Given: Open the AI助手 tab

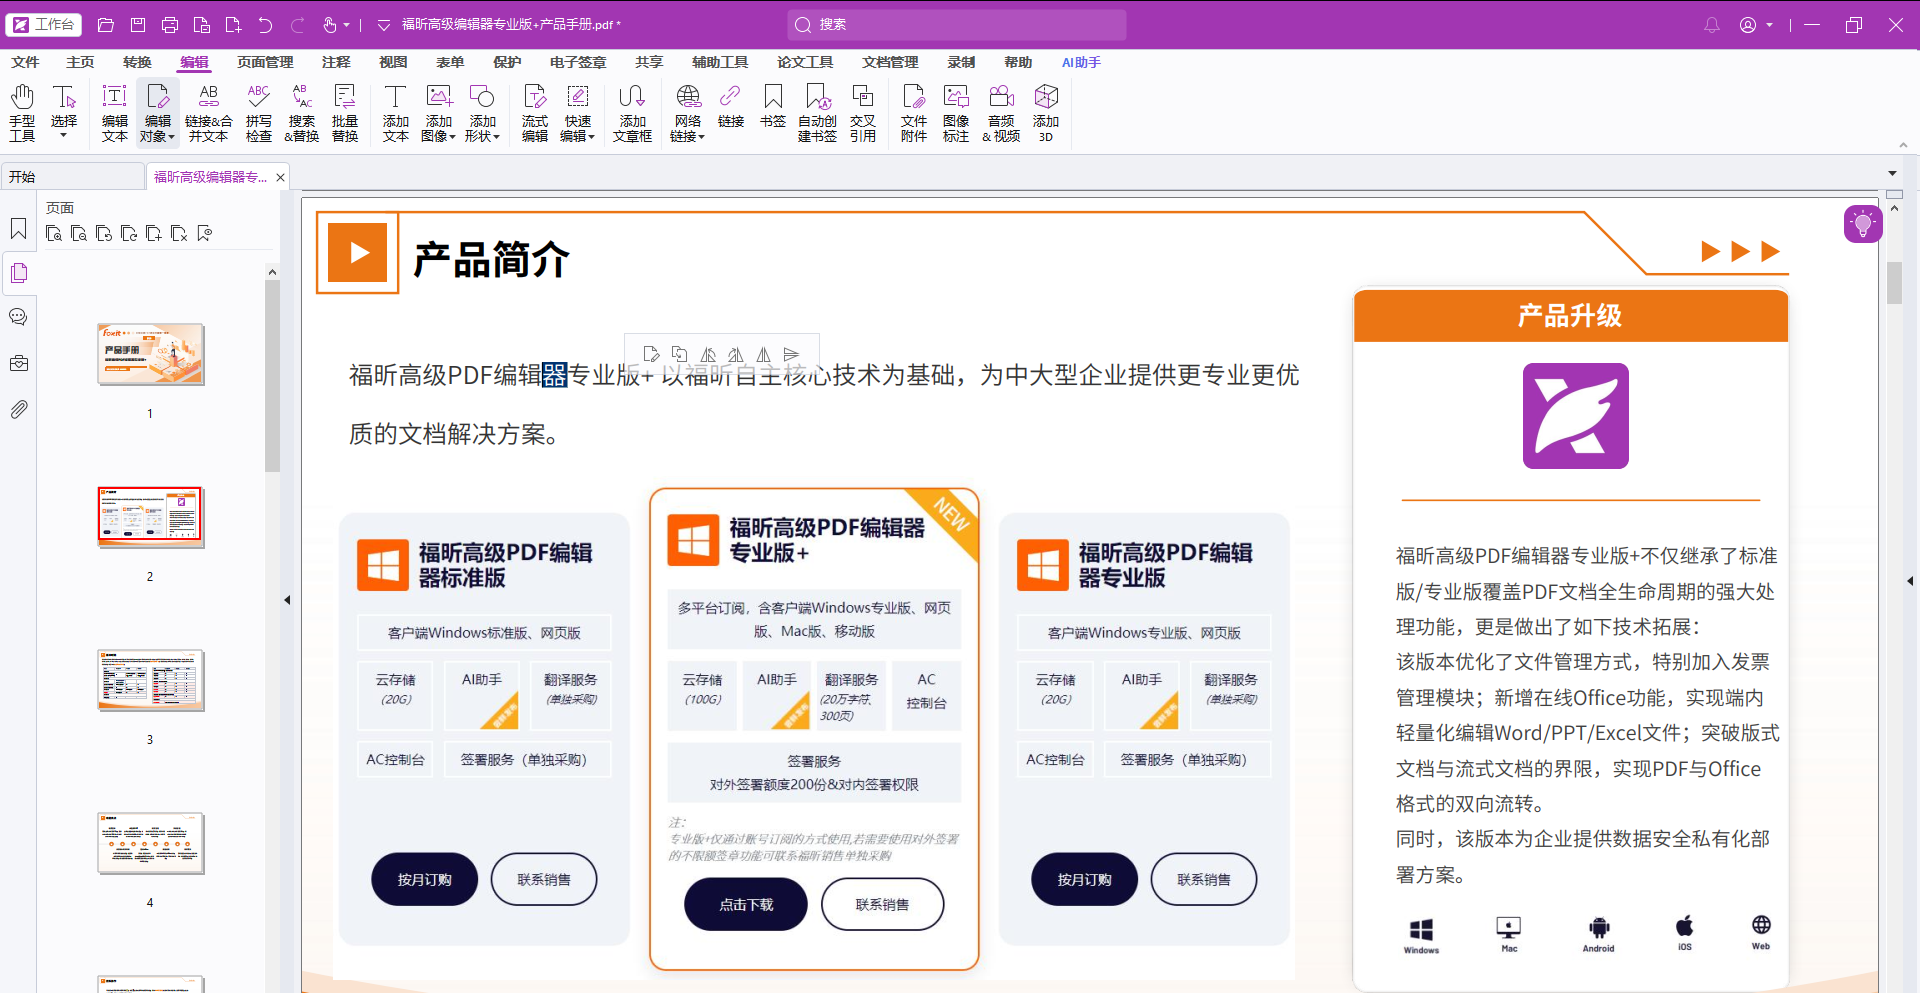Looking at the screenshot, I should click(1081, 62).
